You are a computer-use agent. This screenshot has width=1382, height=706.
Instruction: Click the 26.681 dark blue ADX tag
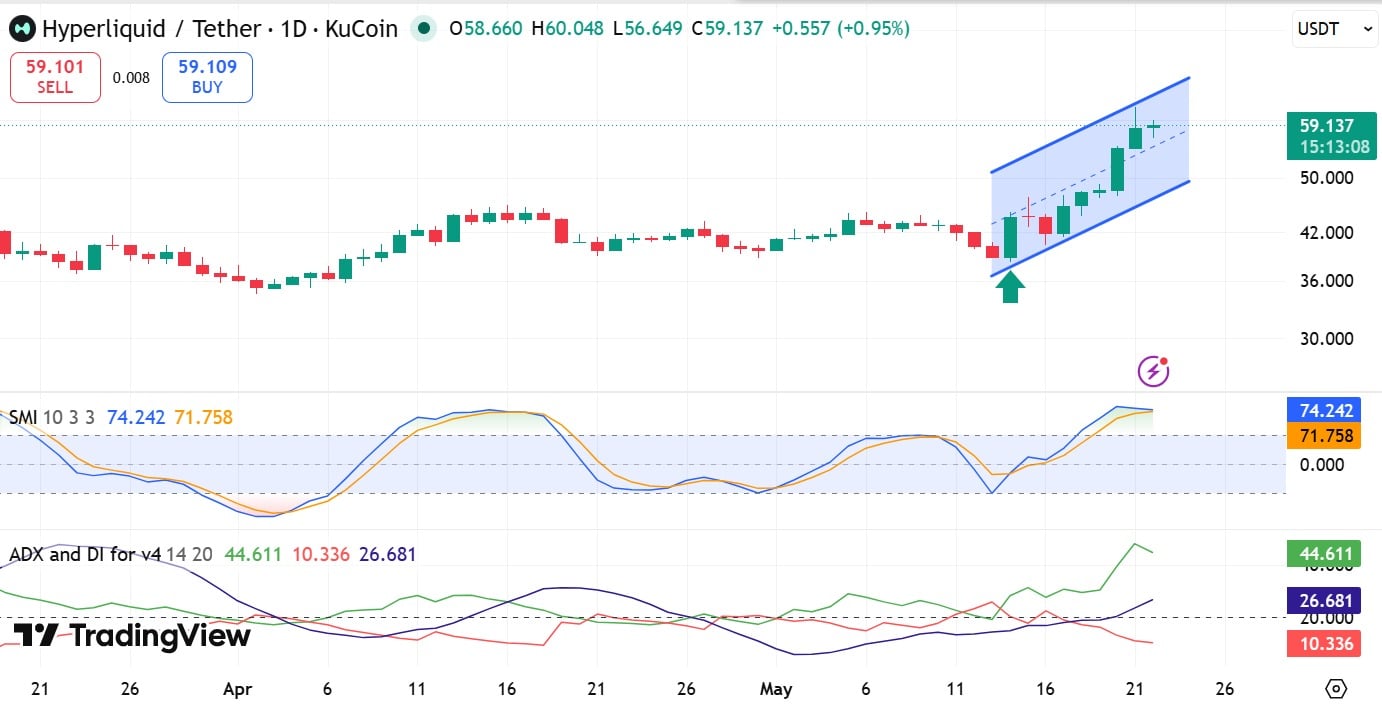(1324, 601)
